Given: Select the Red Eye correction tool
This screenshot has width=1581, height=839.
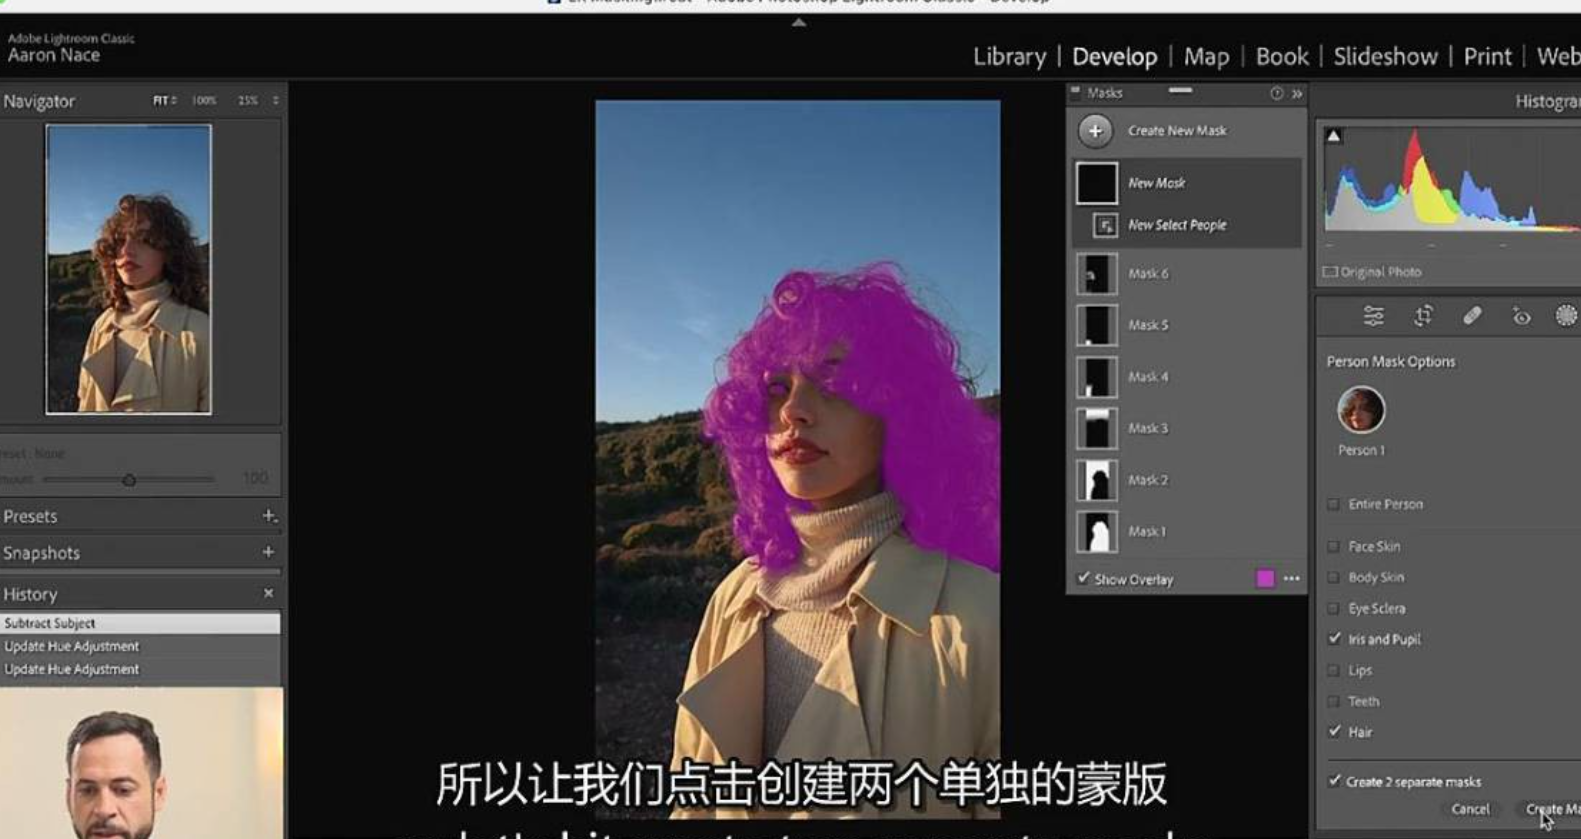Looking at the screenshot, I should (x=1521, y=316).
